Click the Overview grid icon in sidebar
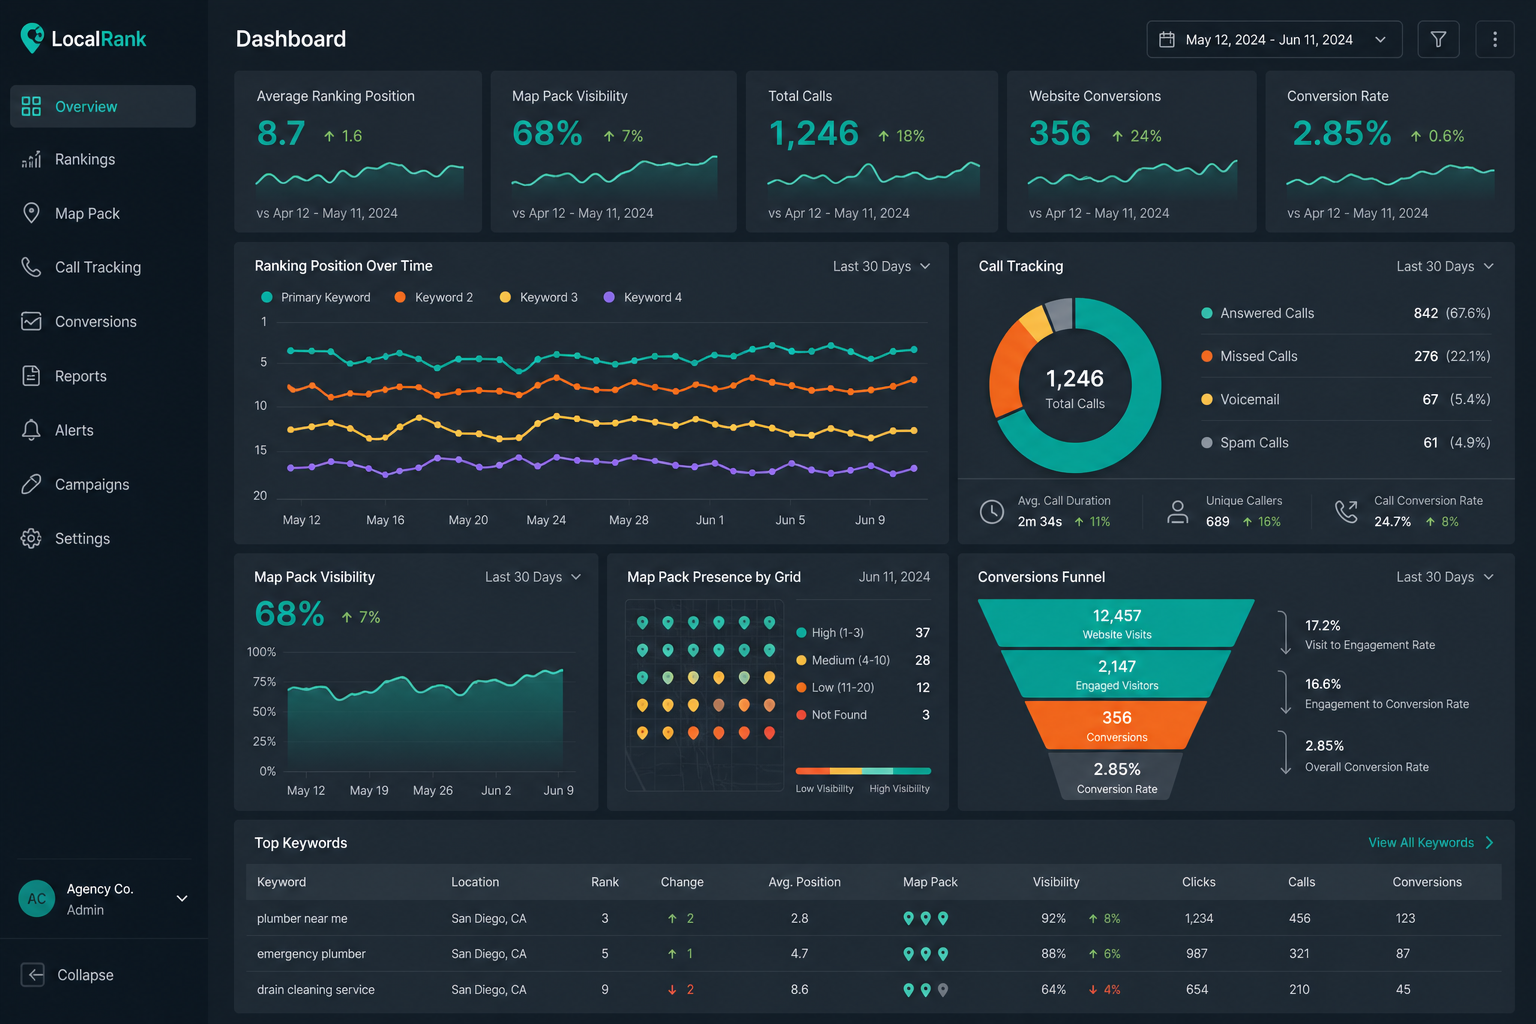This screenshot has width=1536, height=1024. (31, 106)
